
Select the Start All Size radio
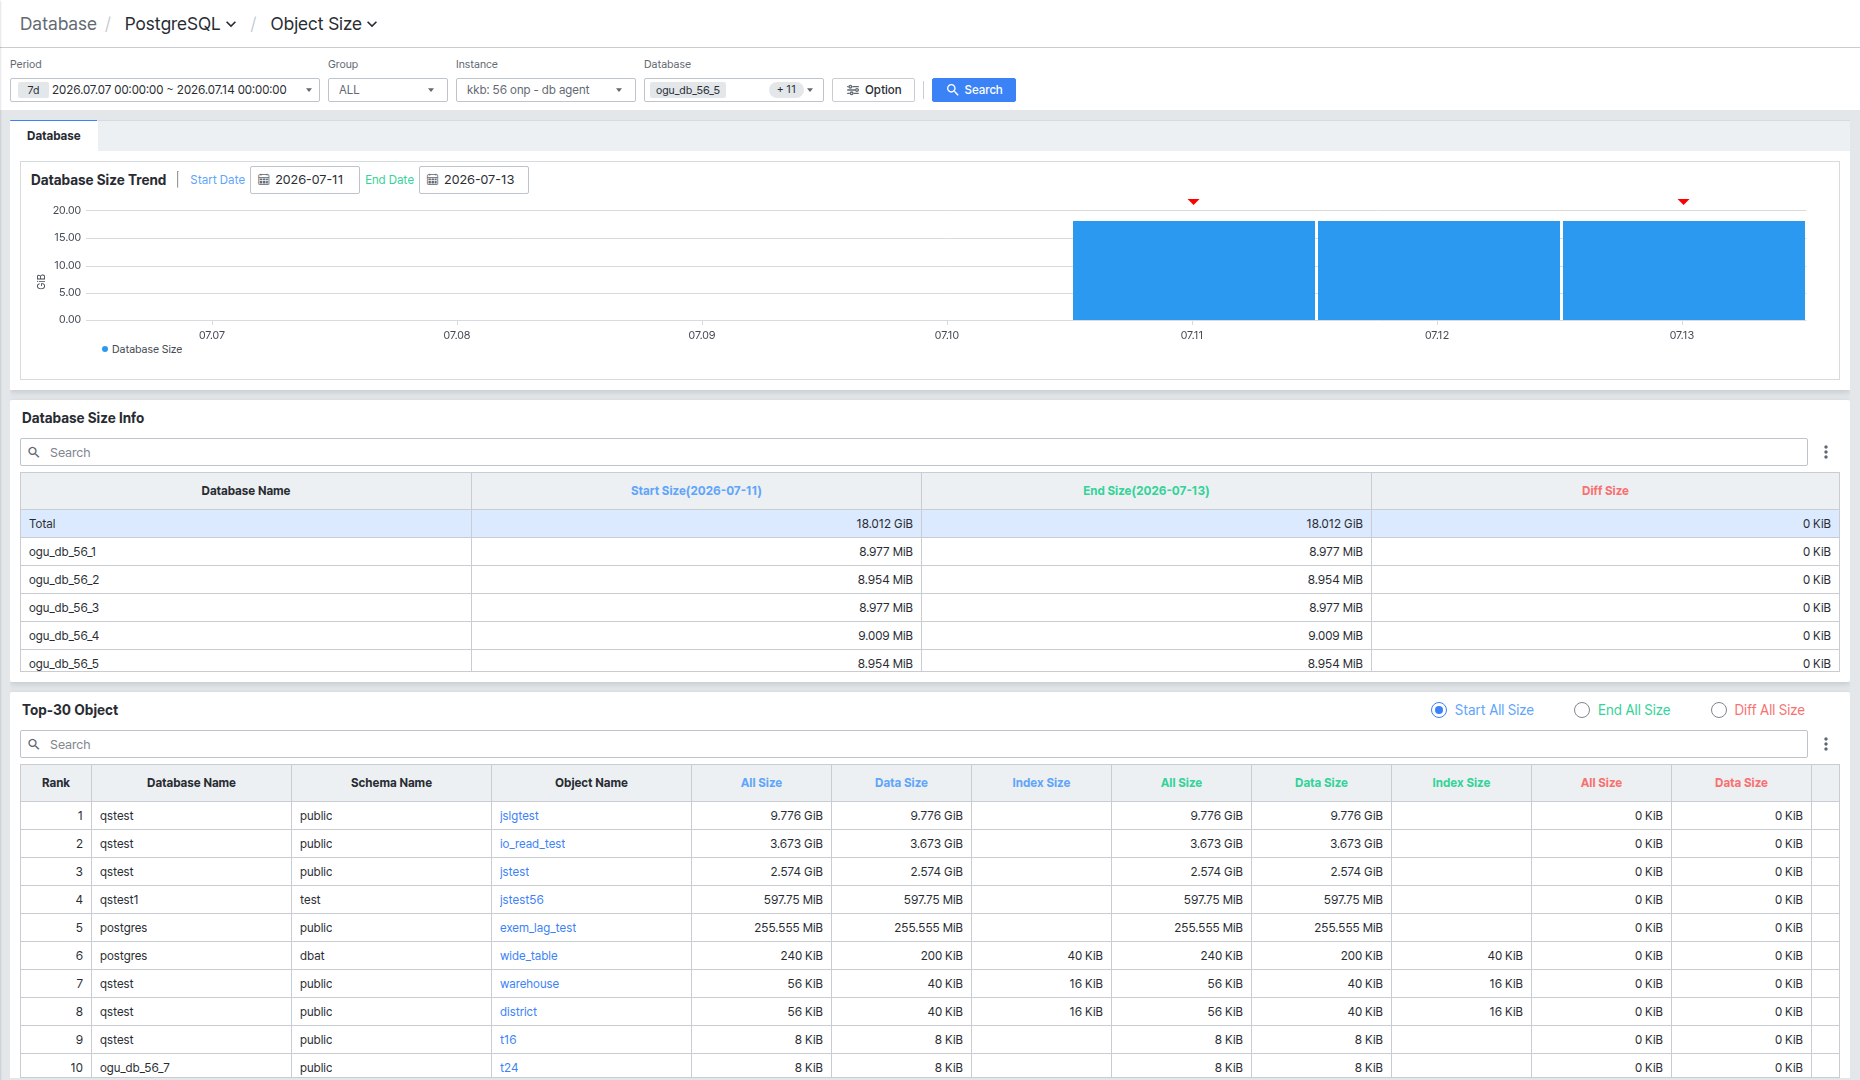tap(1439, 710)
